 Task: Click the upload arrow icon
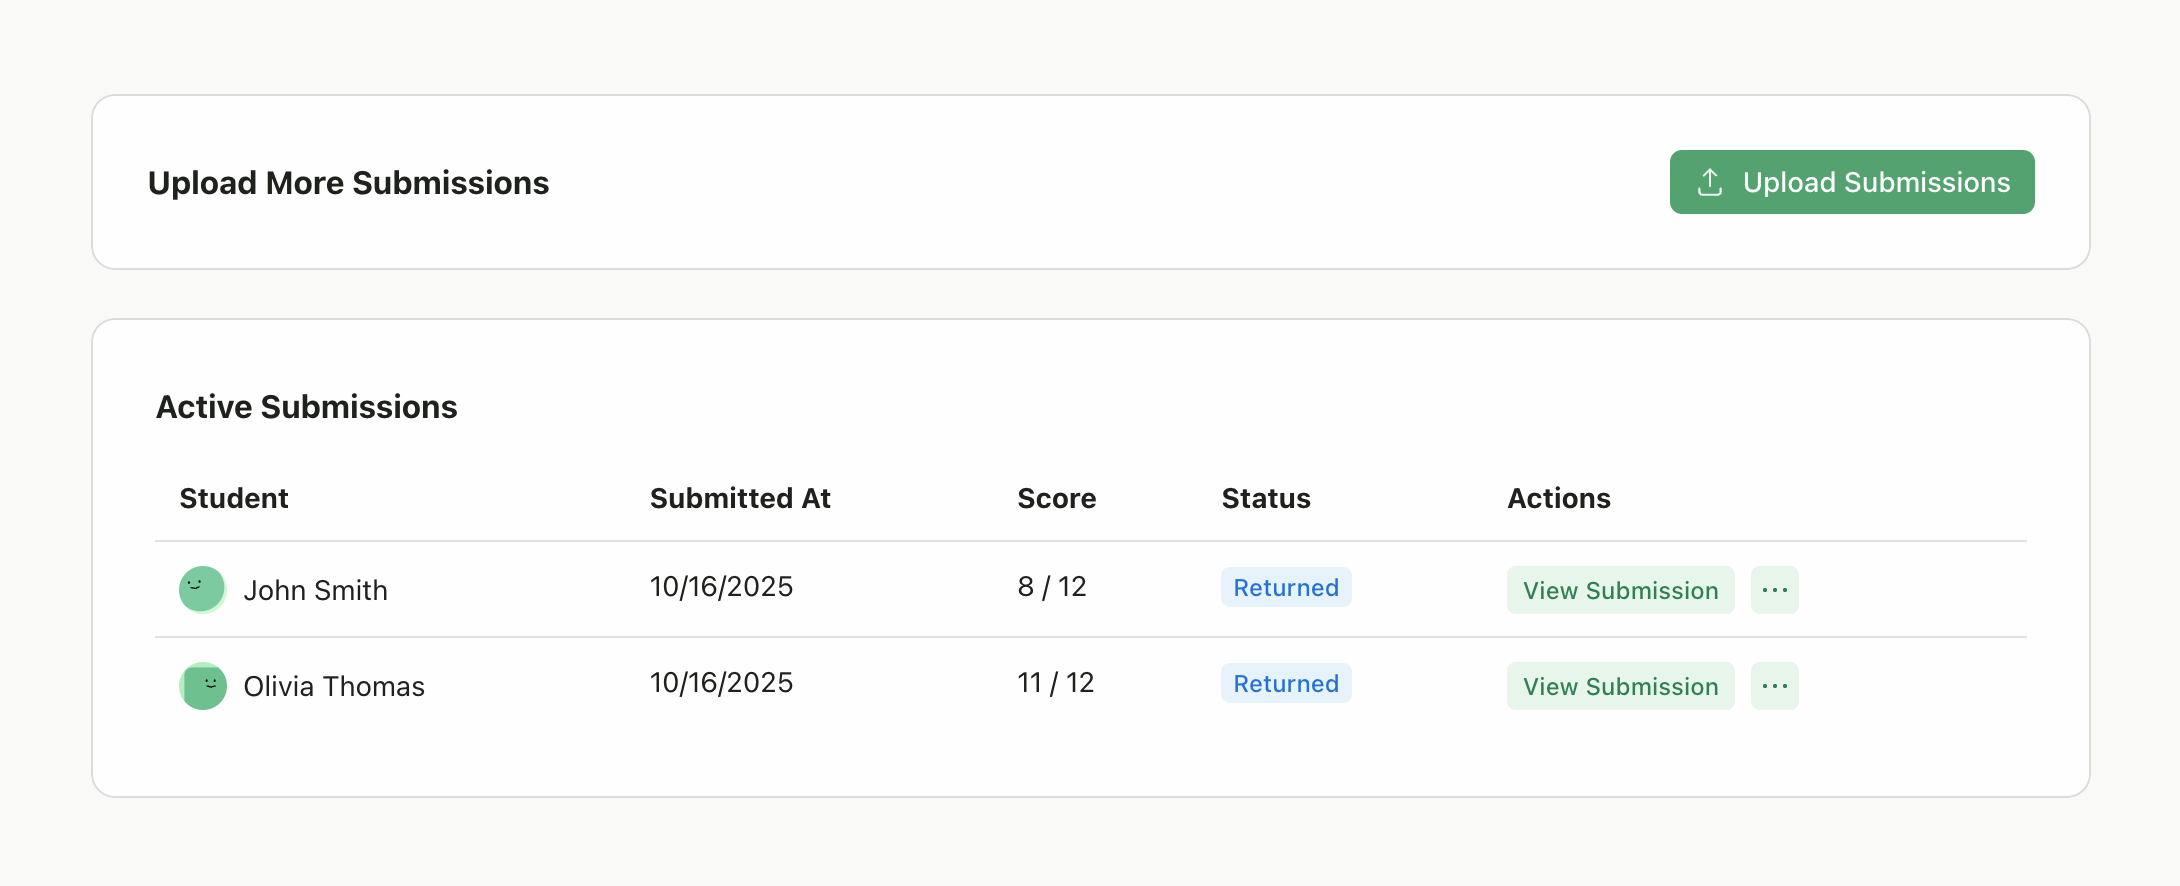point(1710,182)
